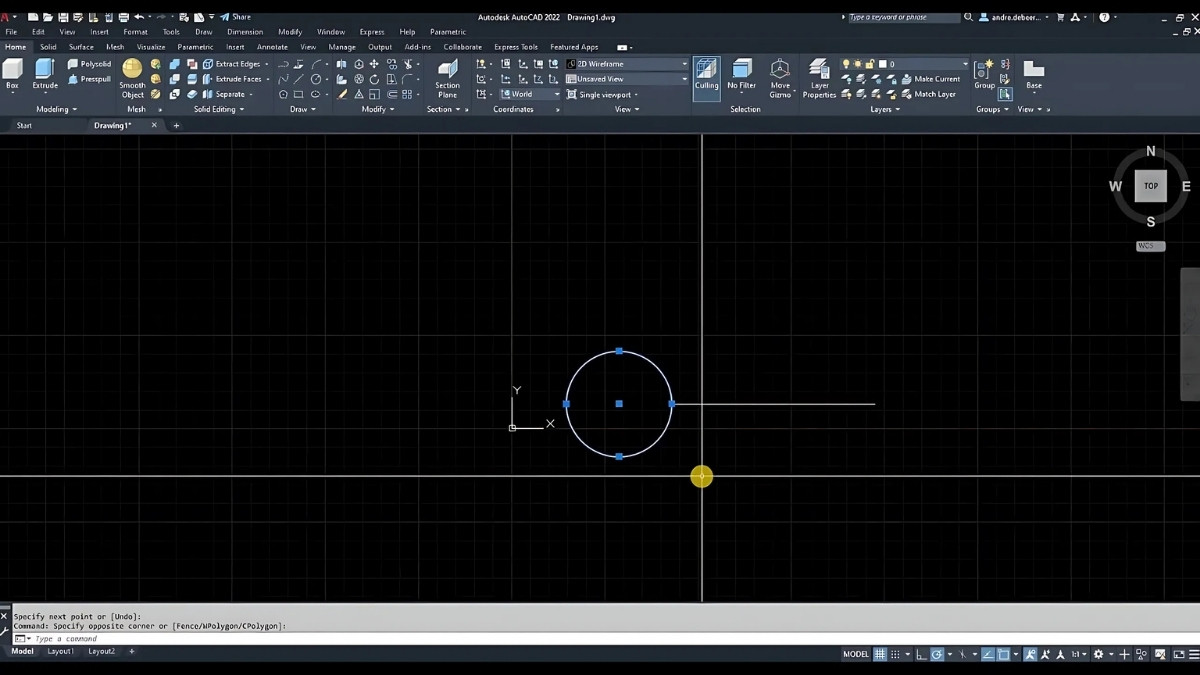This screenshot has width=1200, height=675.
Task: Open the Smooth Object mesh tool
Action: tap(132, 78)
